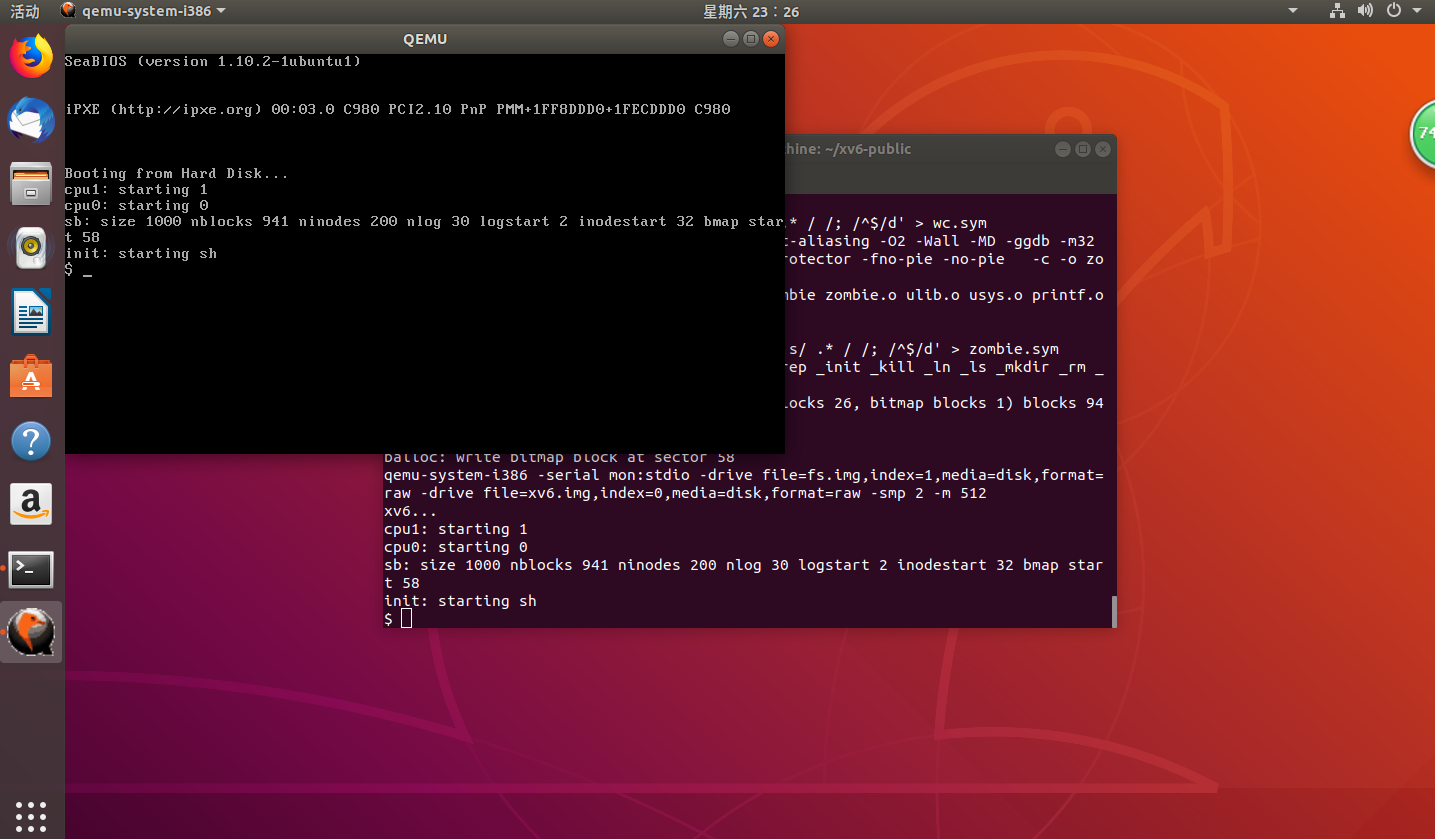Launch the Amazon shortcut
This screenshot has height=839, width=1435.
[31, 504]
